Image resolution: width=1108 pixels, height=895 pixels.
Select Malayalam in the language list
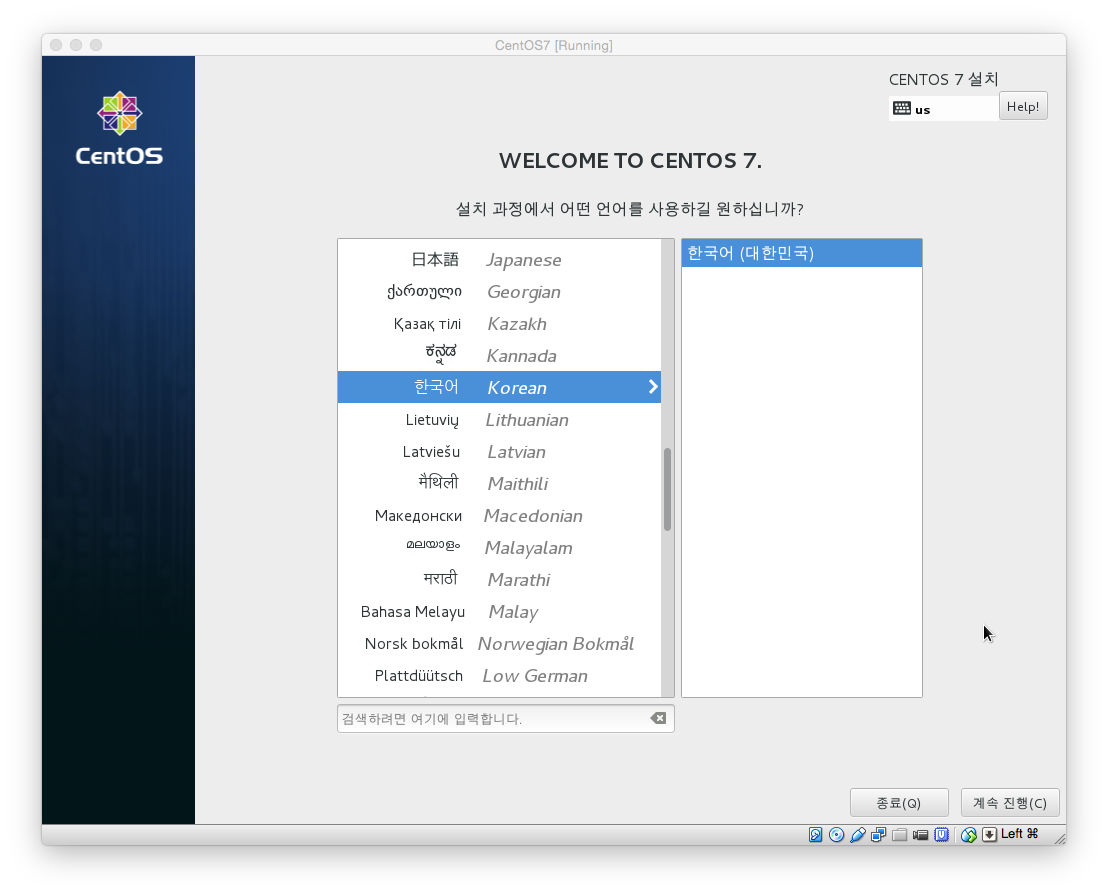click(500, 547)
